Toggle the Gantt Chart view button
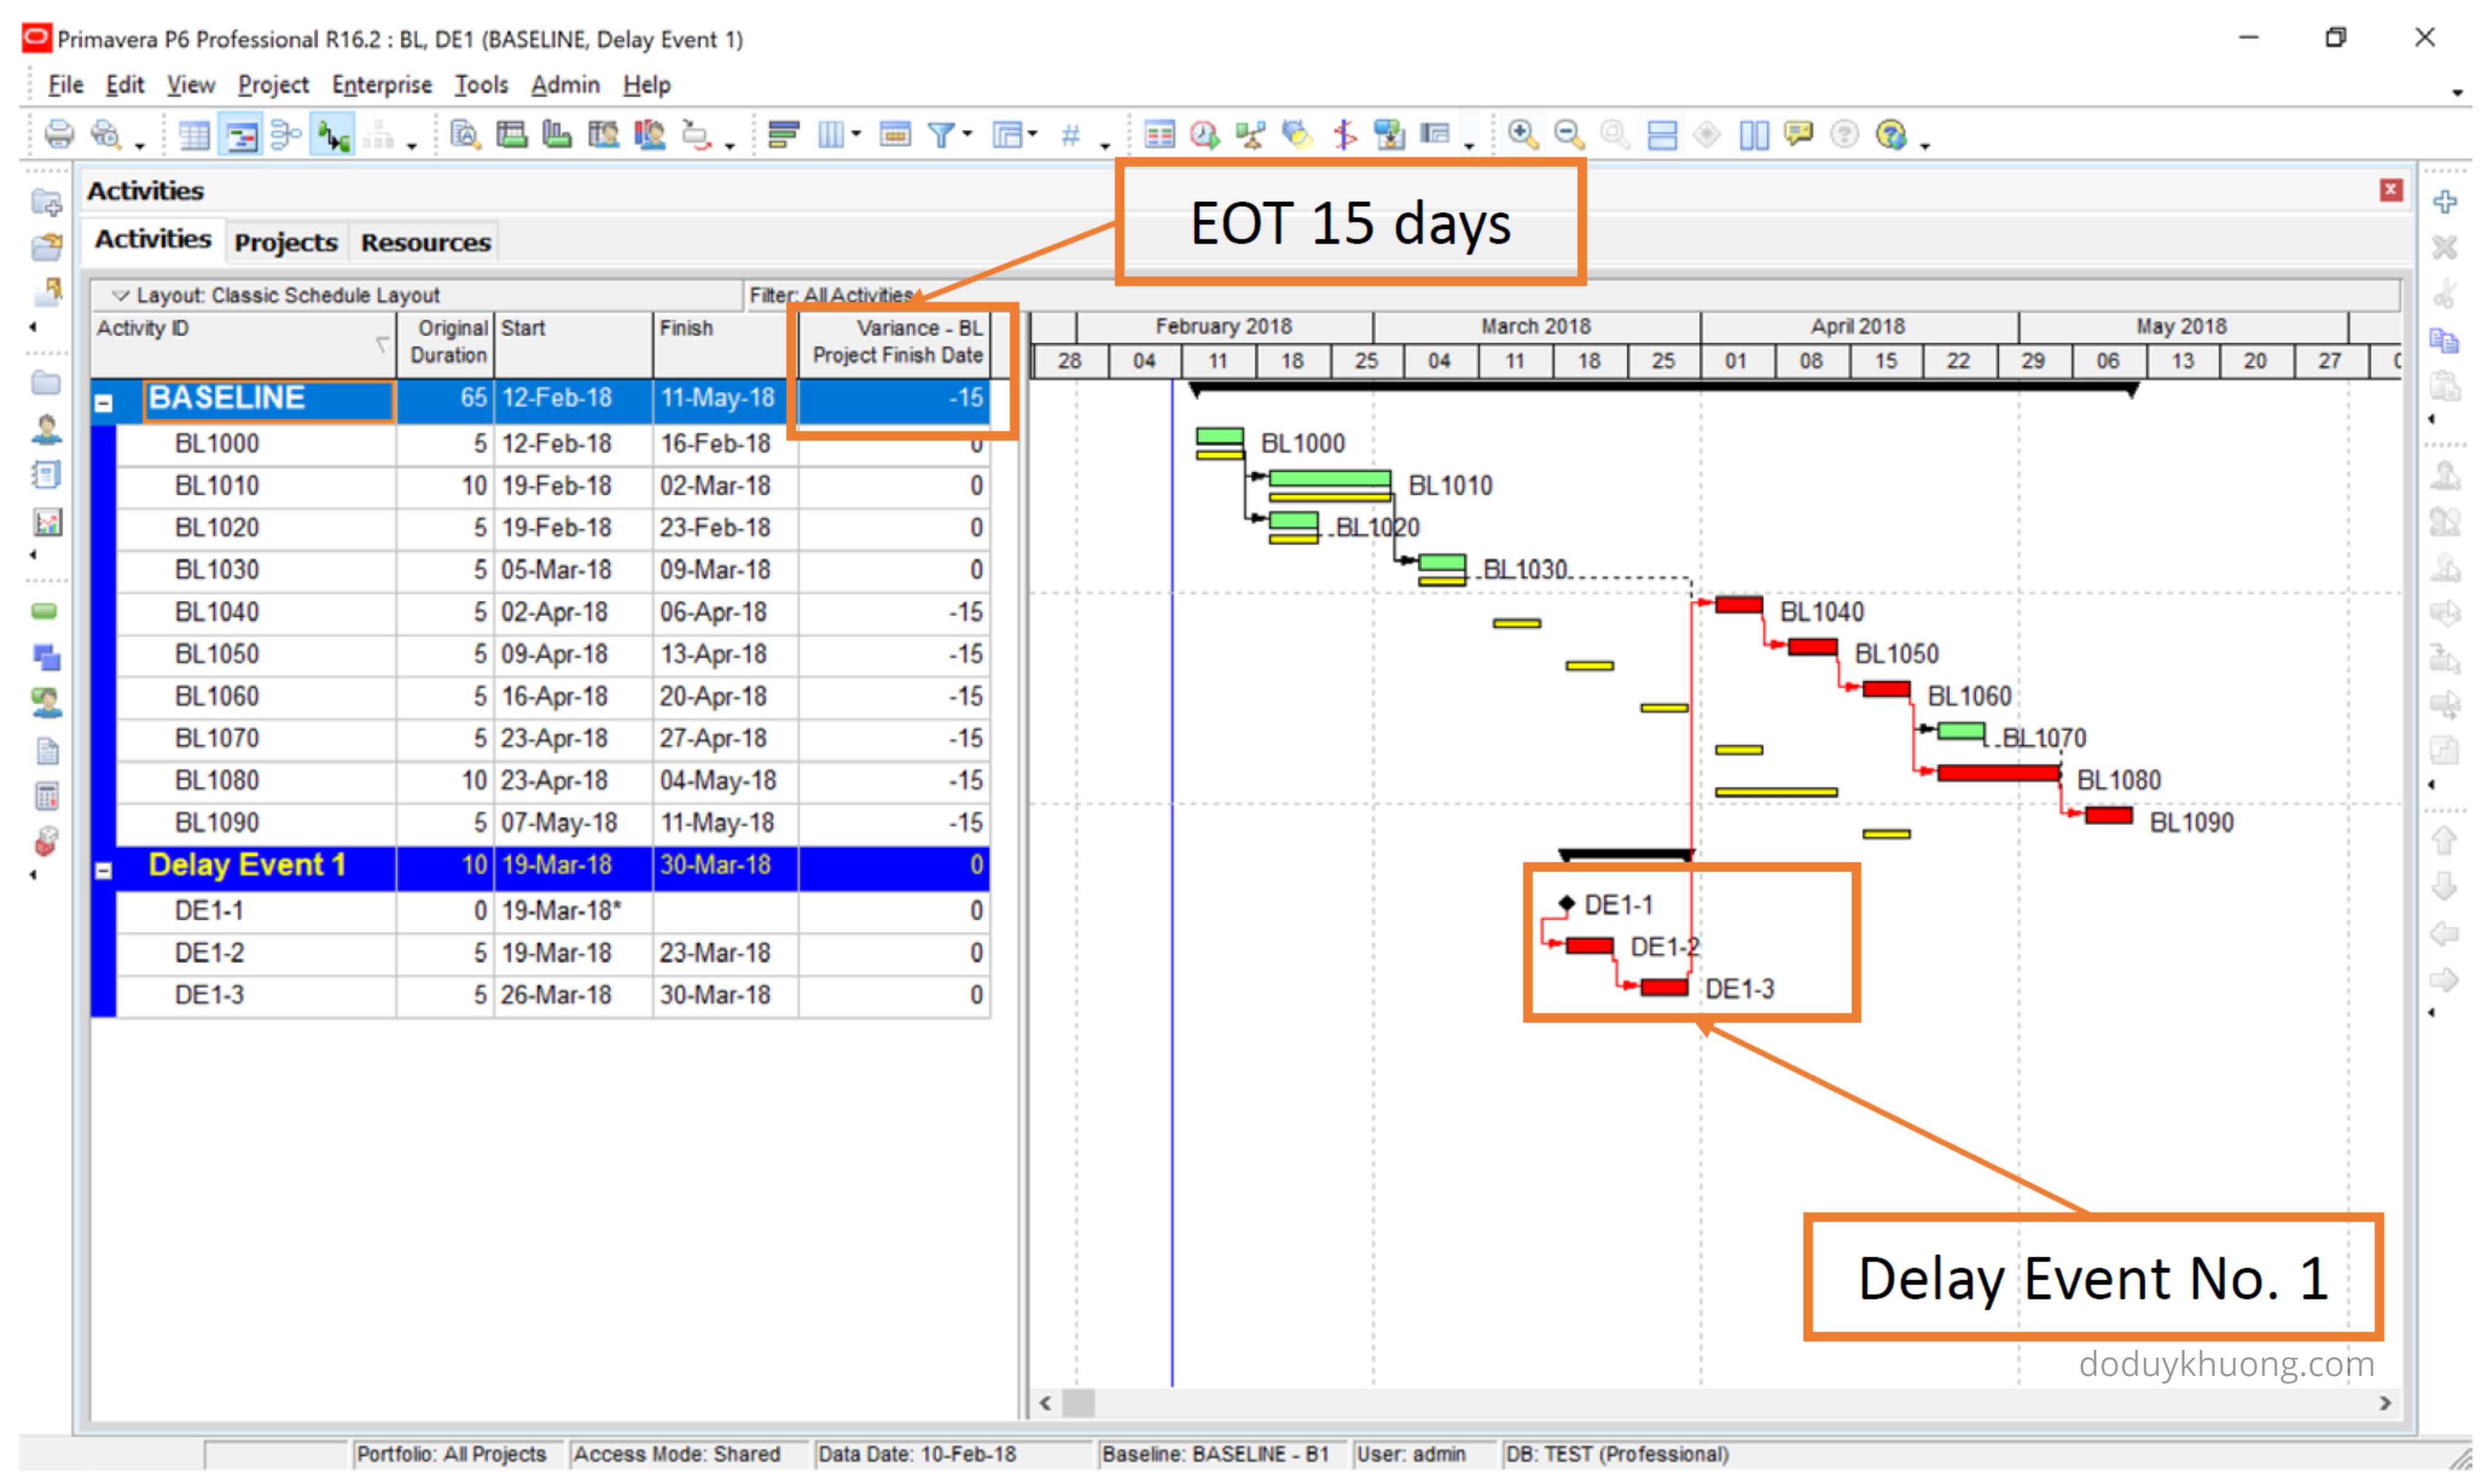This screenshot has height=1484, width=2487. (x=241, y=134)
